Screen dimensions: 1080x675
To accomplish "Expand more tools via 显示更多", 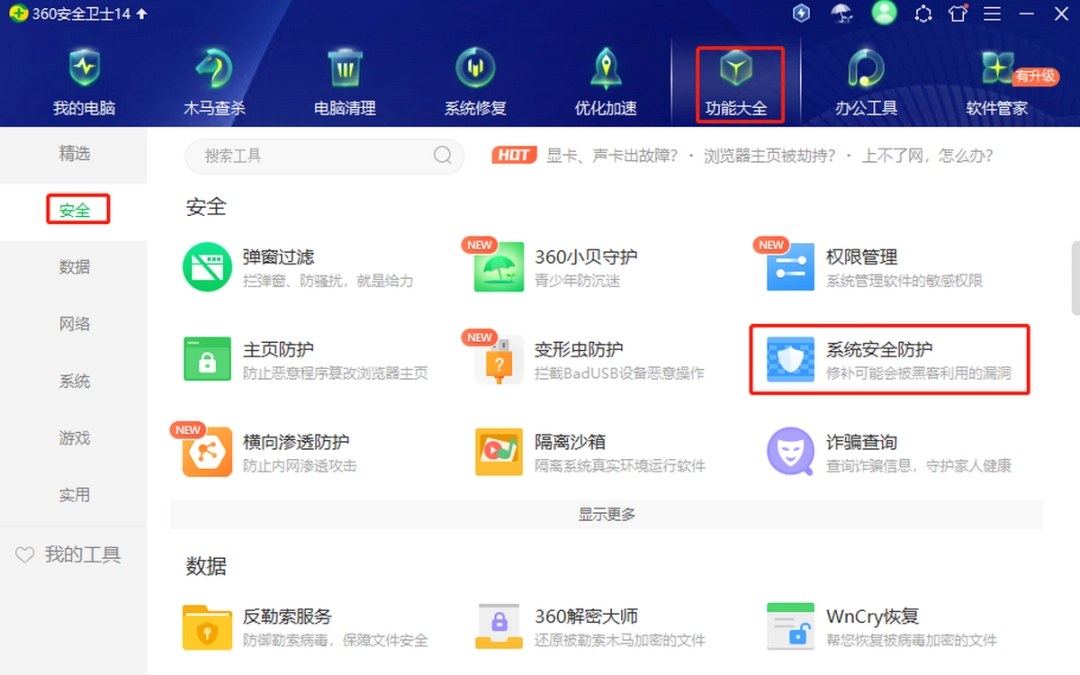I will [606, 514].
